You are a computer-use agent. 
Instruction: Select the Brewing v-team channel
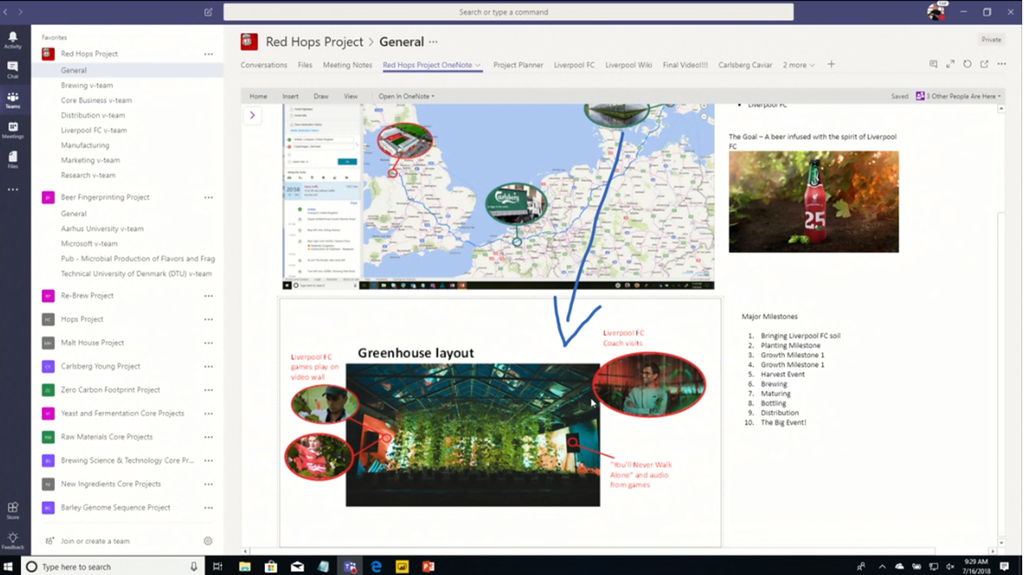[x=87, y=85]
